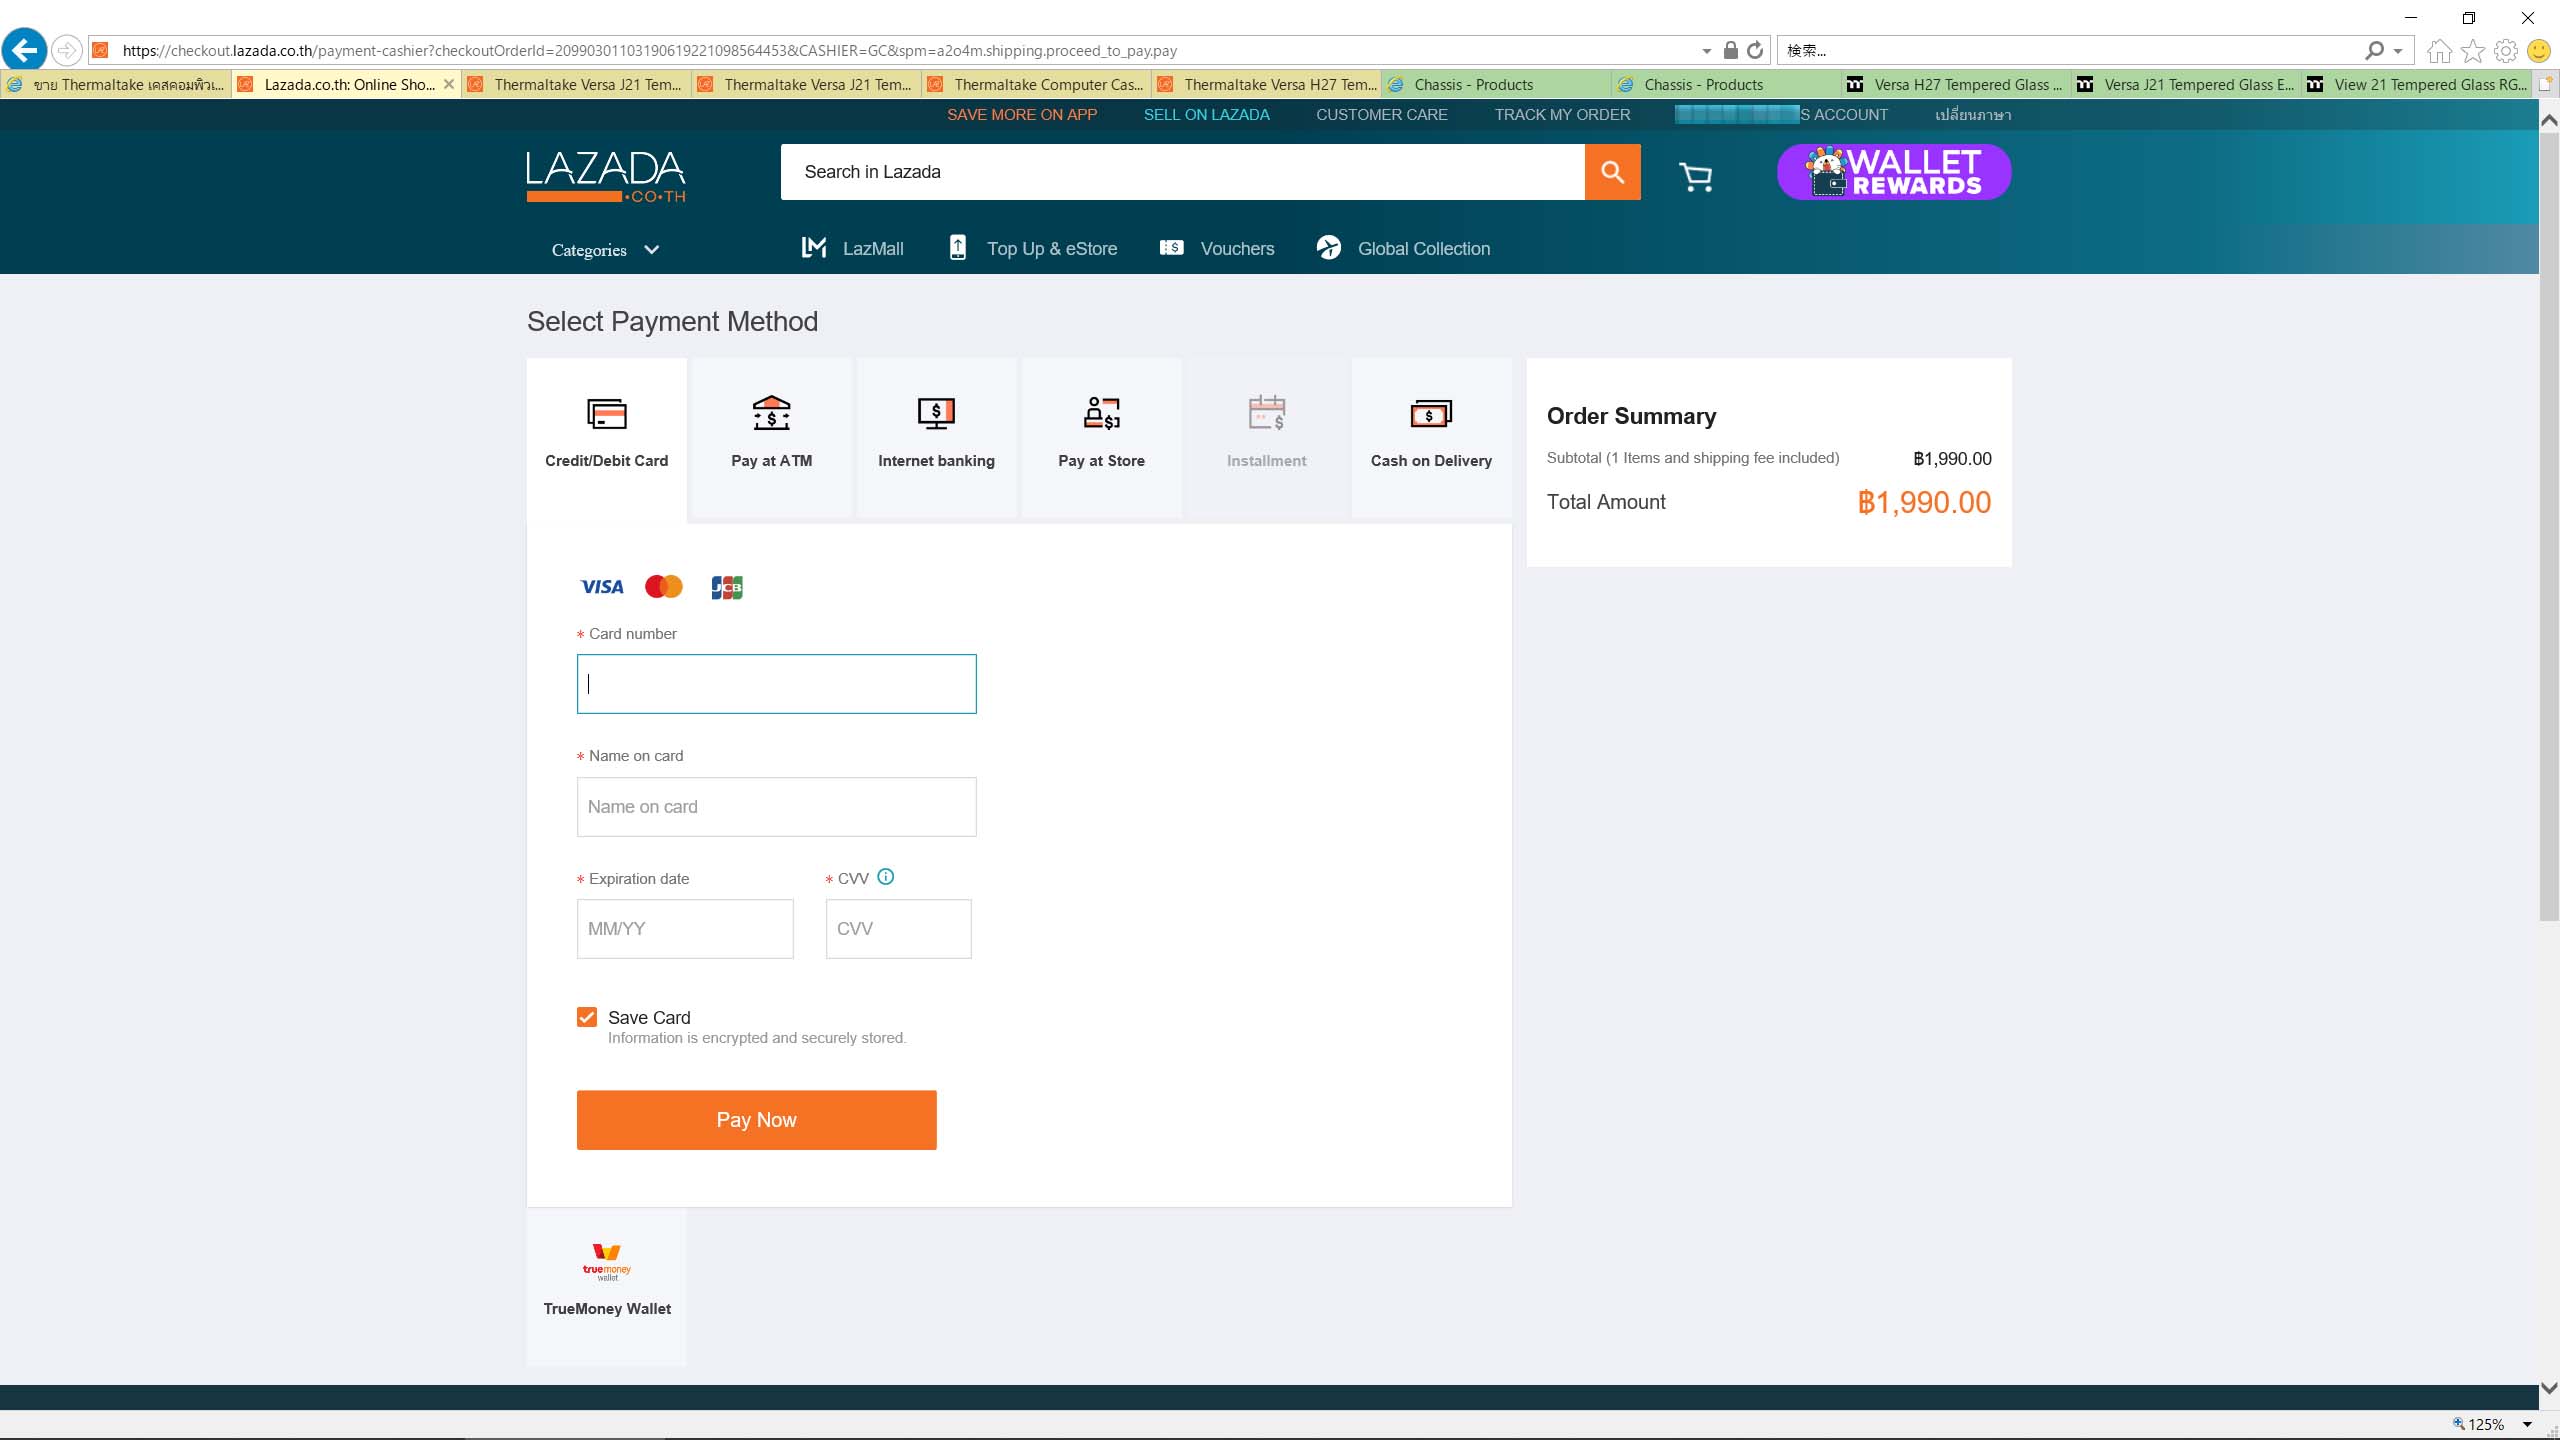The image size is (2560, 1440).
Task: Open the Global Collection link
Action: tap(1403, 248)
